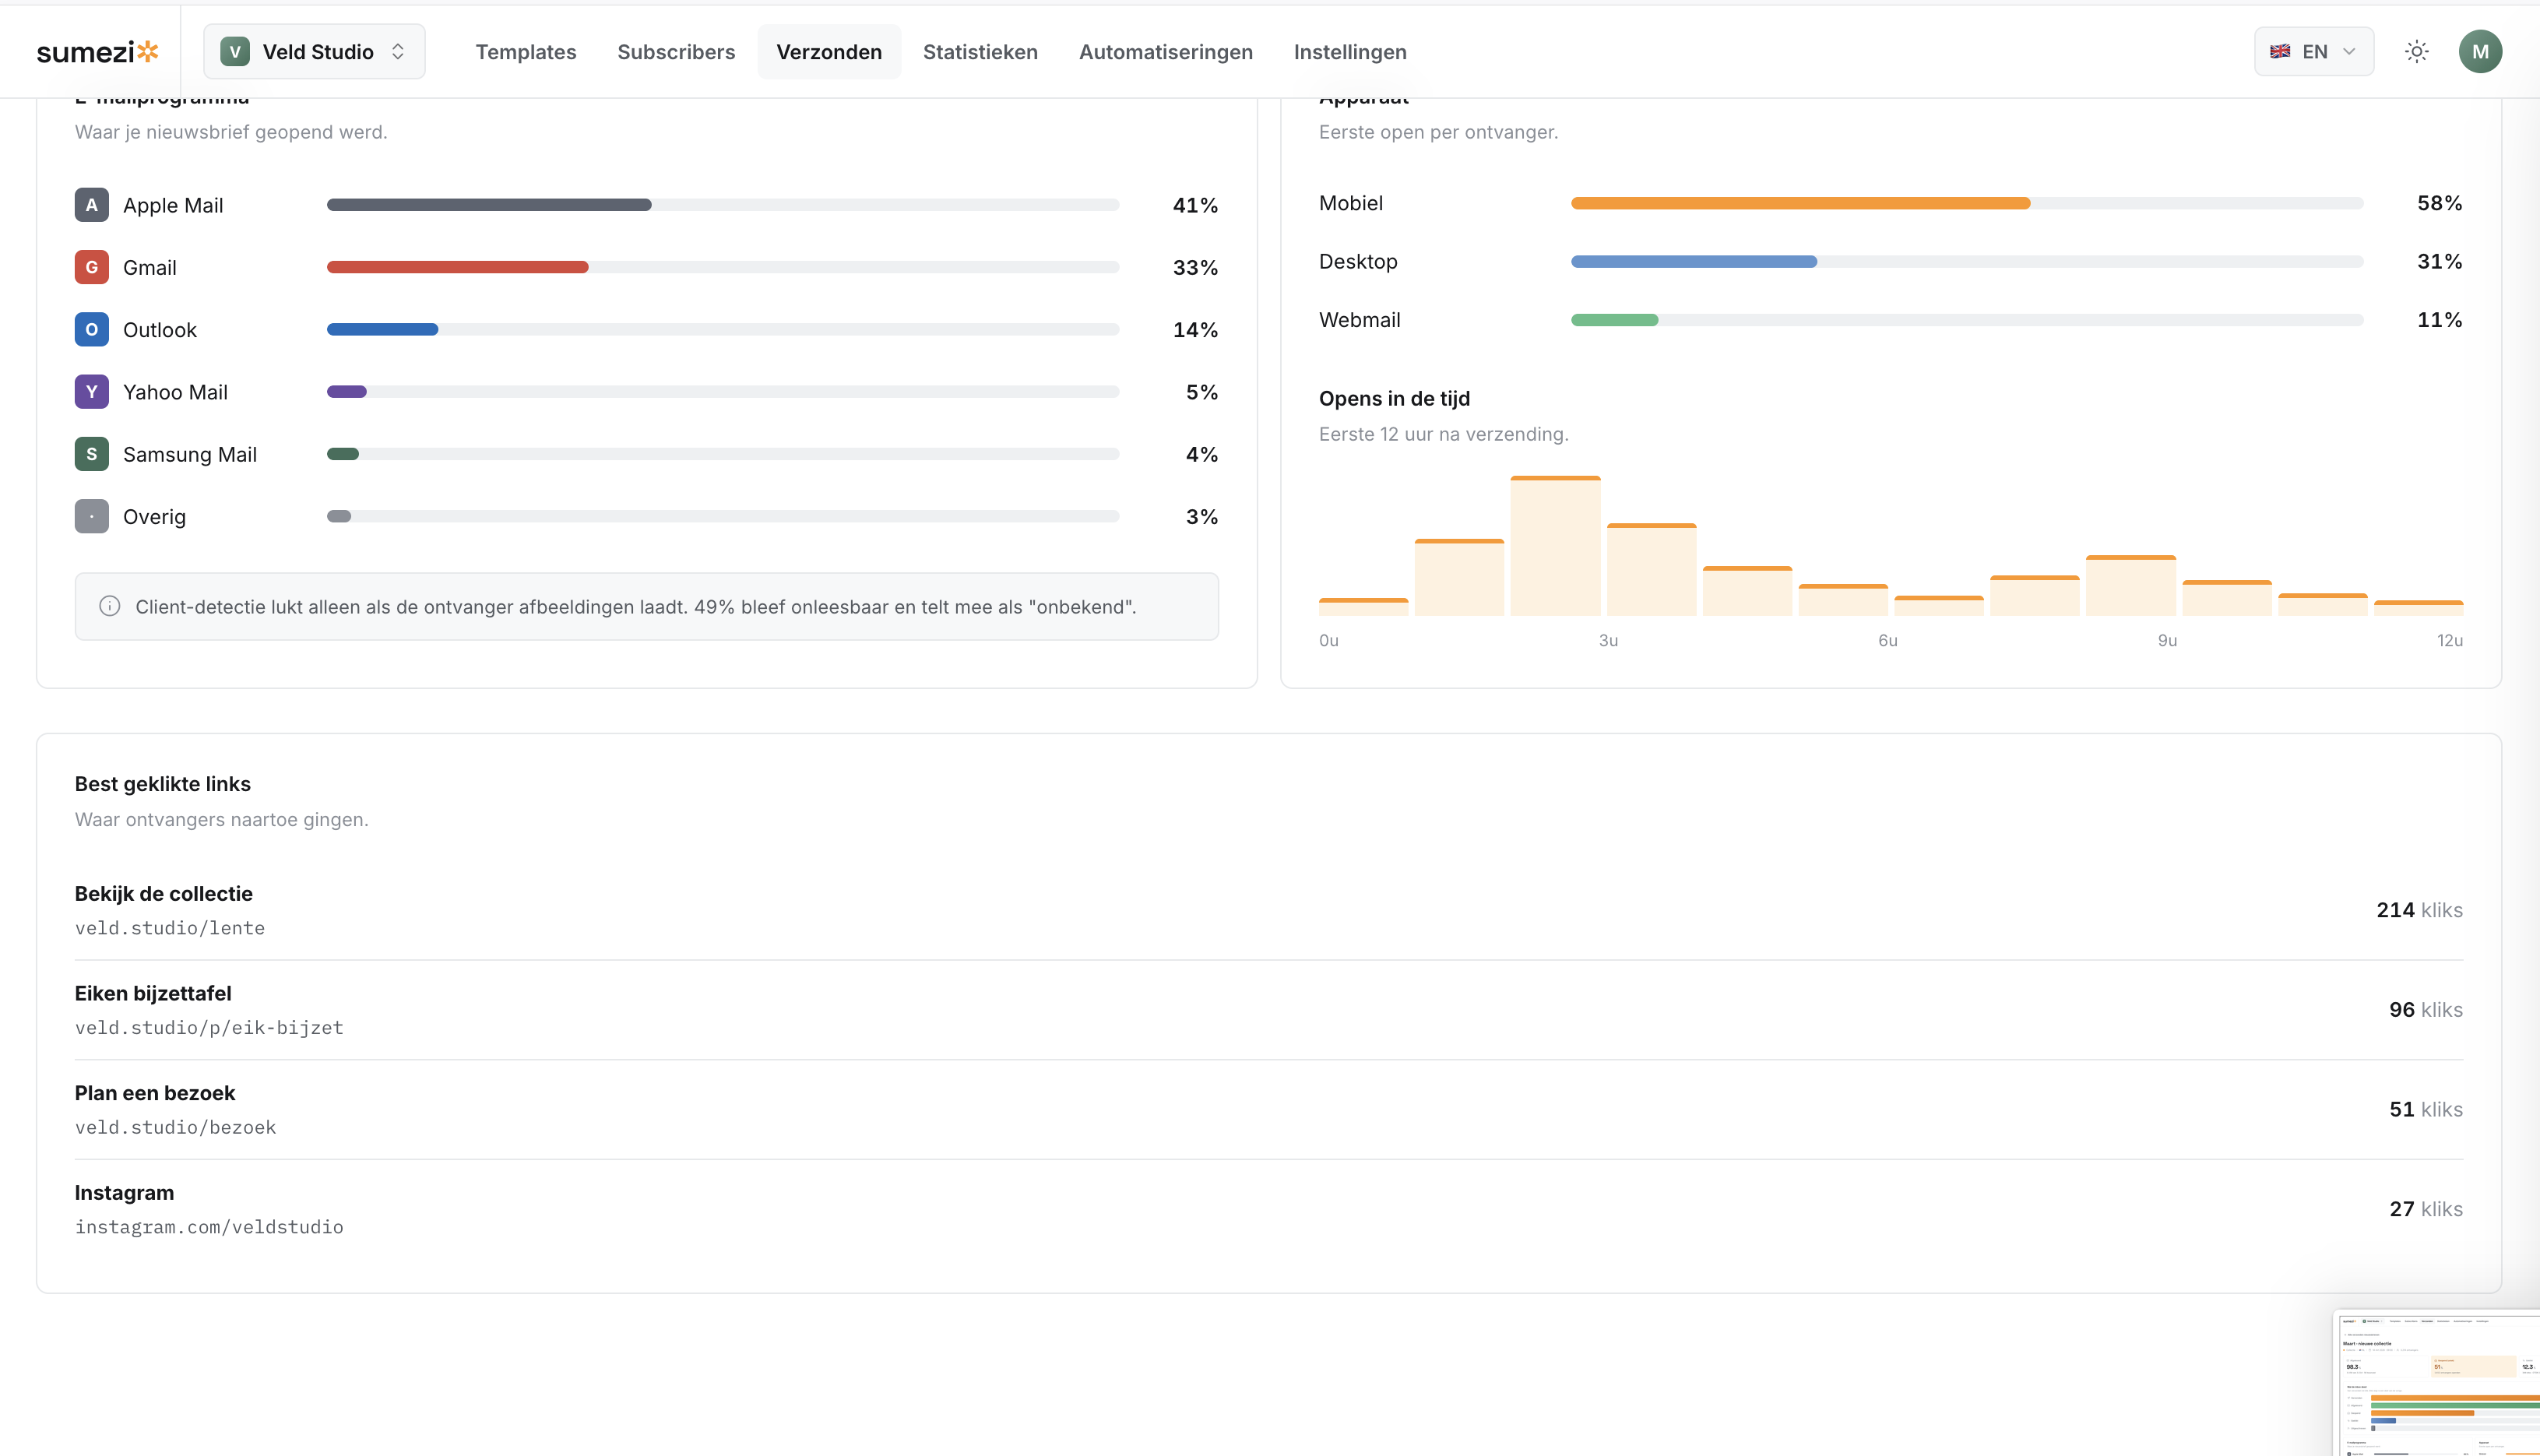Open the Veld Studio workspace switcher
Viewport: 2540px width, 1456px height.
point(314,52)
